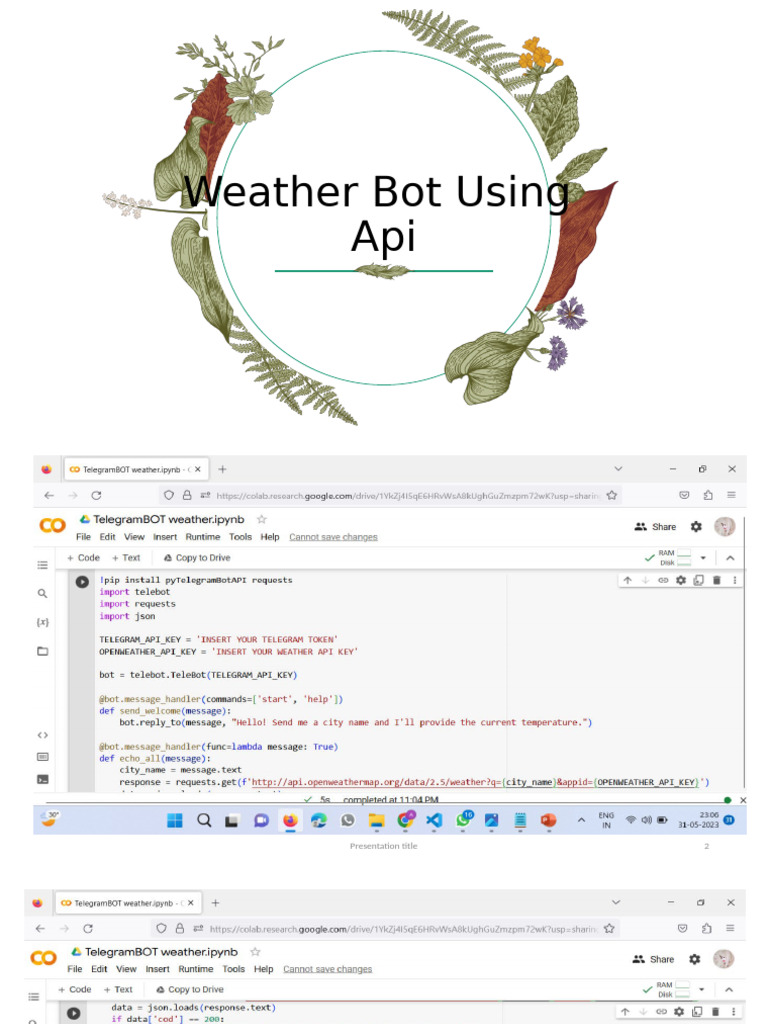Reload the page in the lower Firefox window
Viewport: 768px width, 1024px height.
88,928
